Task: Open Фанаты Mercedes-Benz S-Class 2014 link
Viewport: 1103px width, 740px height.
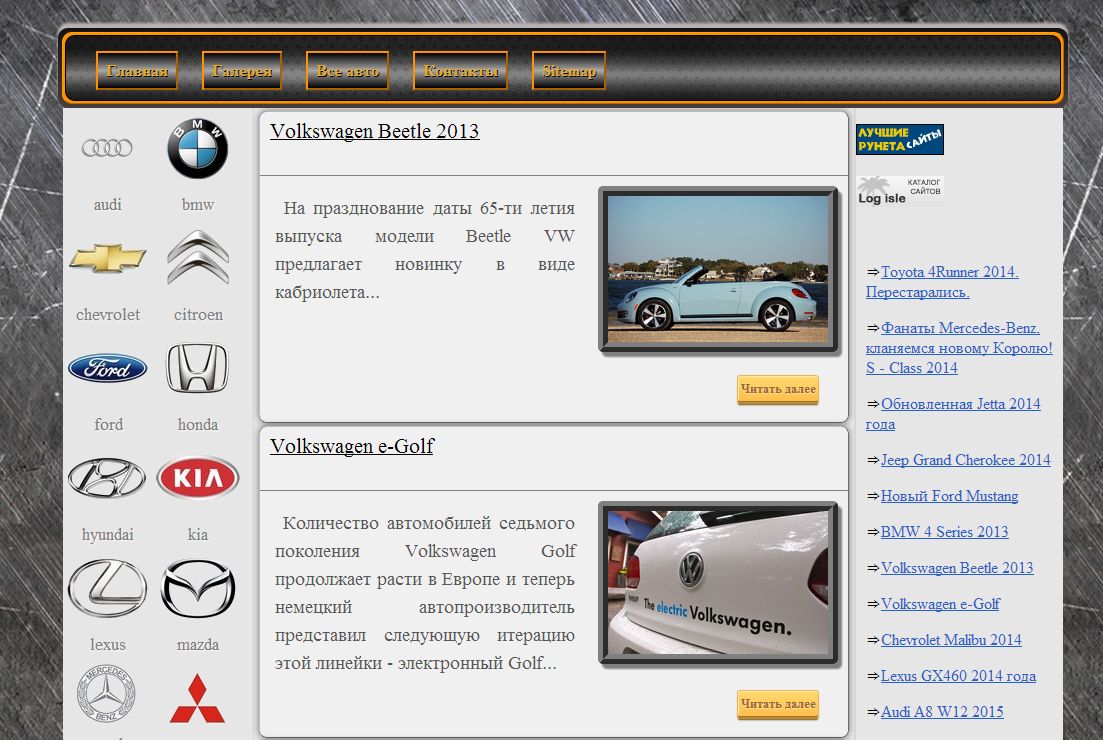Action: tap(959, 347)
